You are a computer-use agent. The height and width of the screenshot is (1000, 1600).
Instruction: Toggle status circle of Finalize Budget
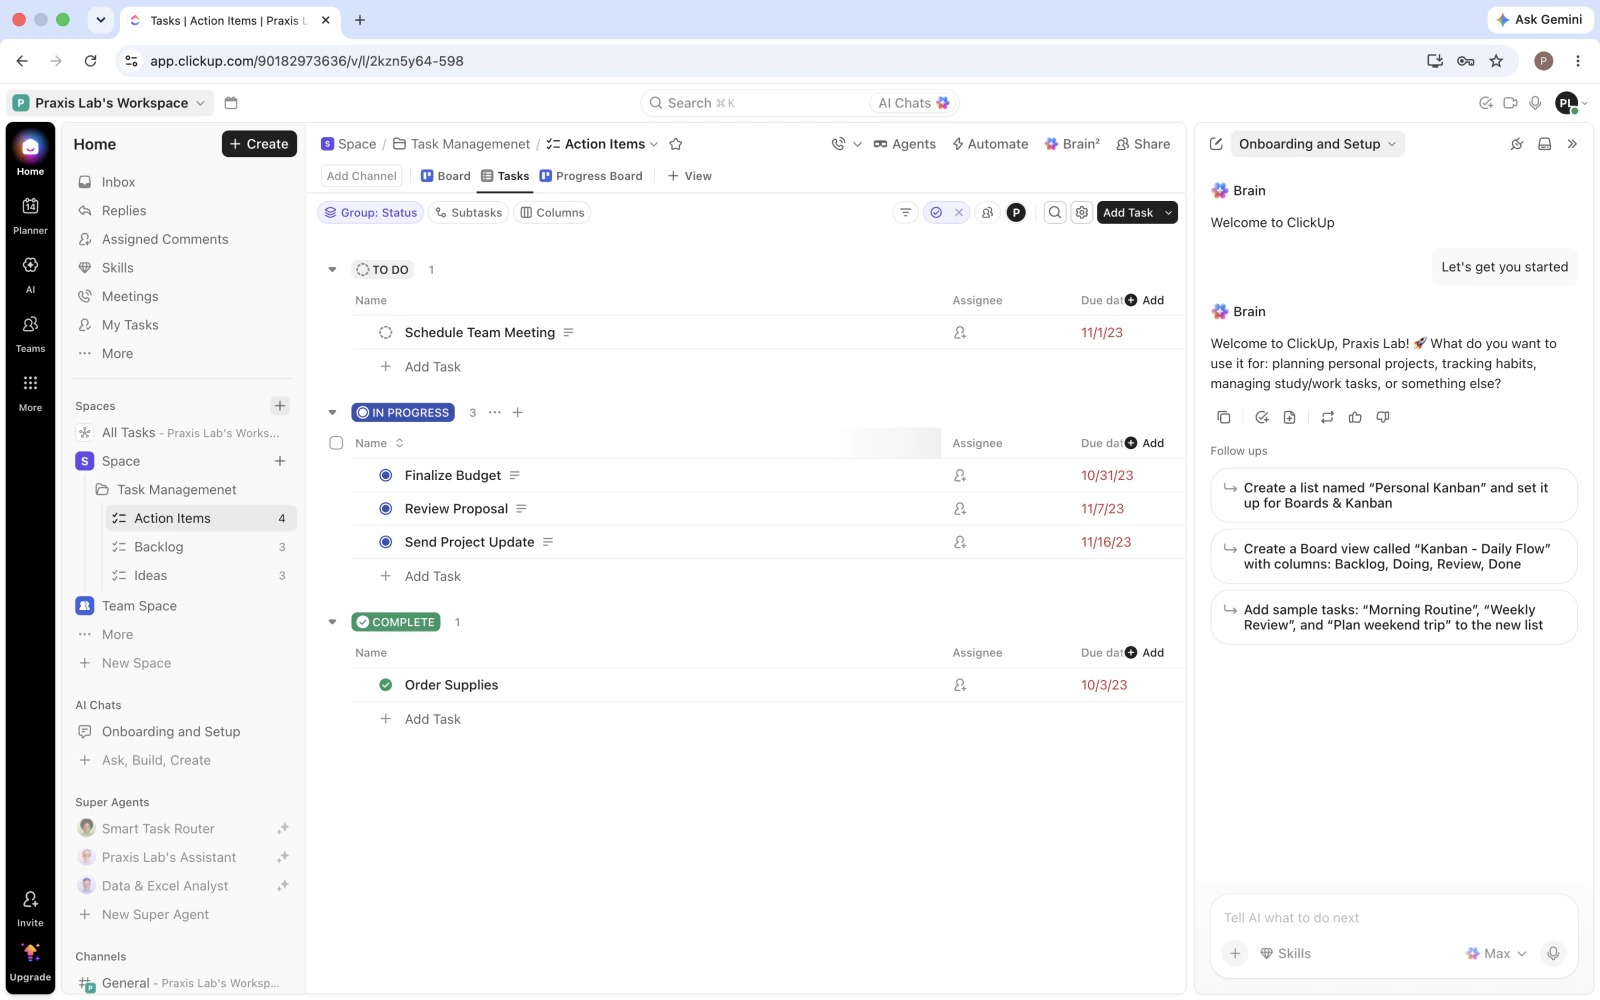tap(385, 475)
